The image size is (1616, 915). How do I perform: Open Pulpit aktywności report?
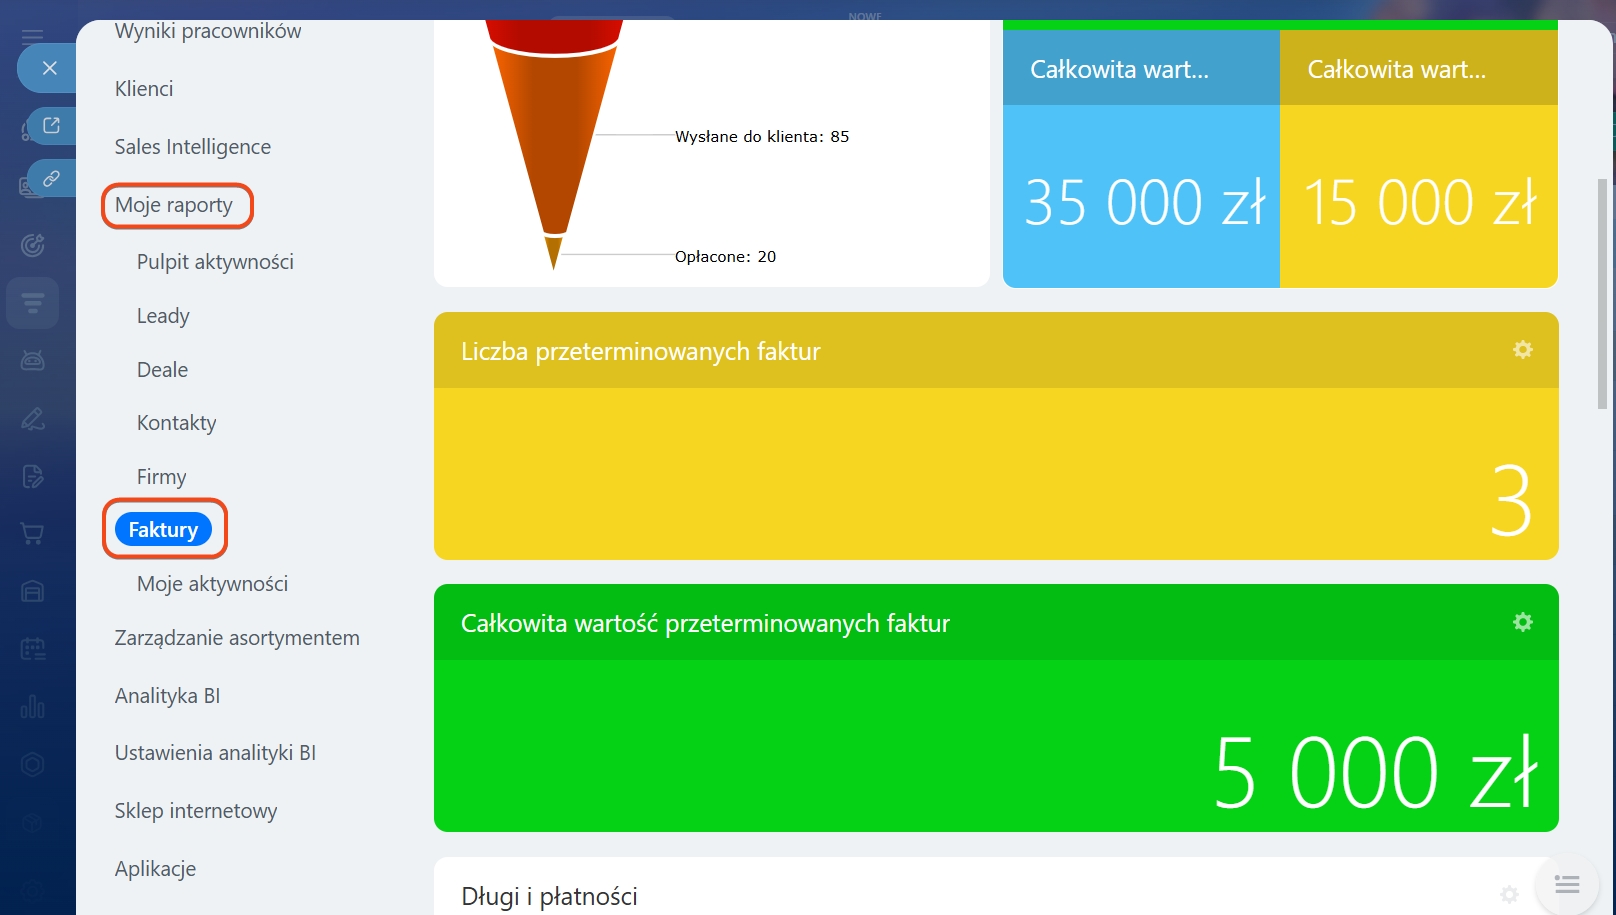point(215,262)
